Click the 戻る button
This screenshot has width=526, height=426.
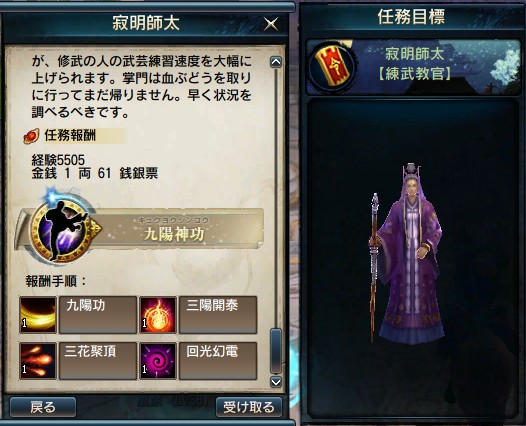(x=43, y=407)
